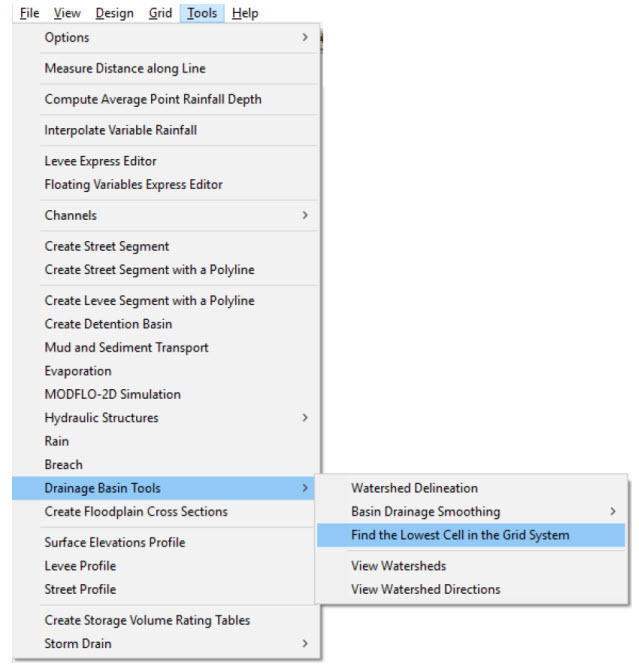Expand the Hydraulic Structures submenu
The height and width of the screenshot is (664, 639).
pyautogui.click(x=102, y=418)
